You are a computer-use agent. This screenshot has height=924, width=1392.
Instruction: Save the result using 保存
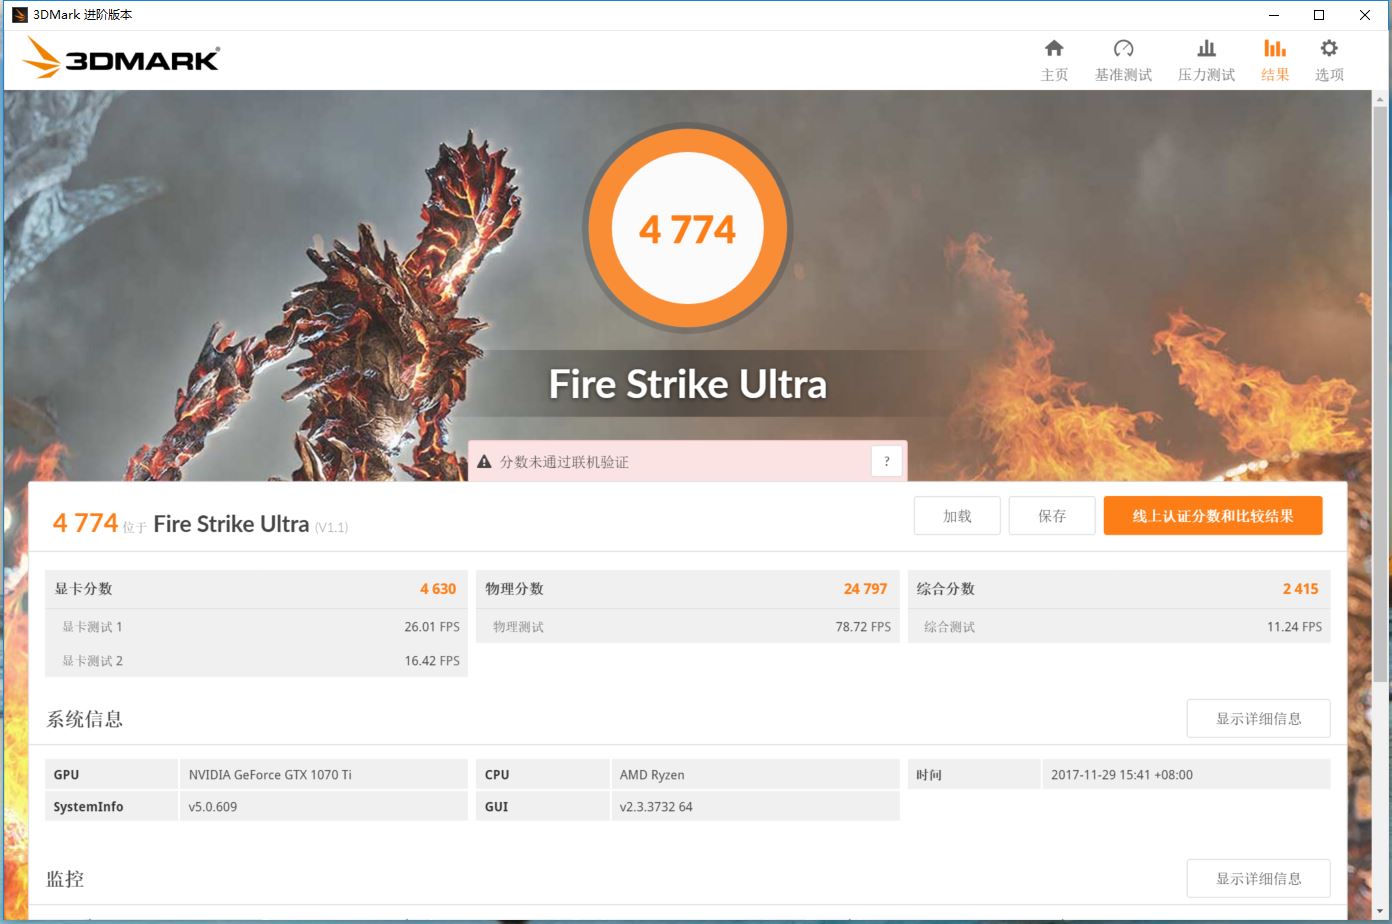tap(1051, 515)
